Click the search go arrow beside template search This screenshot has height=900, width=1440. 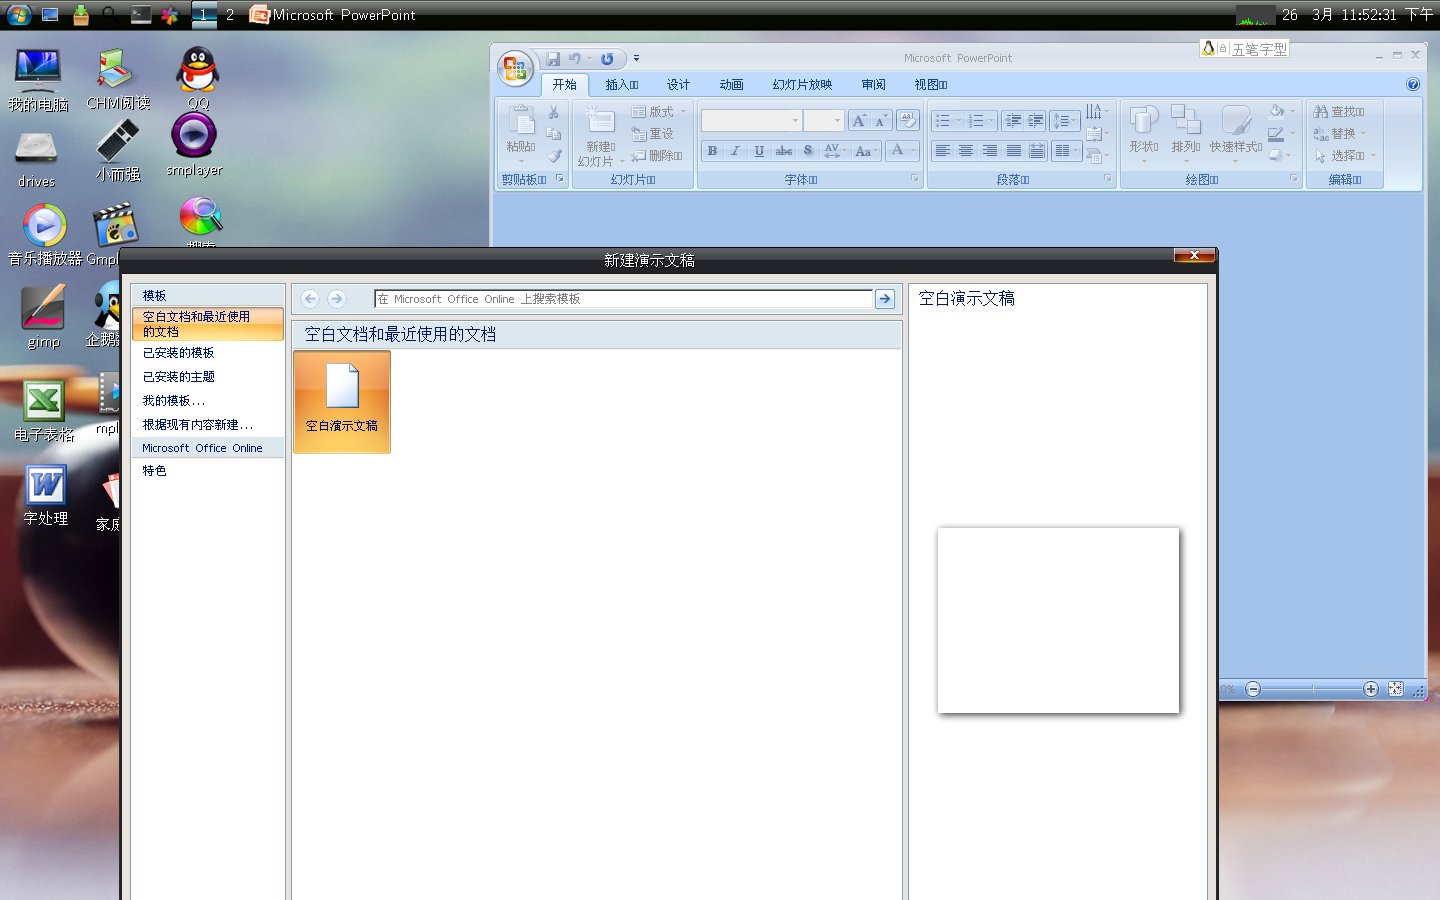(x=885, y=299)
